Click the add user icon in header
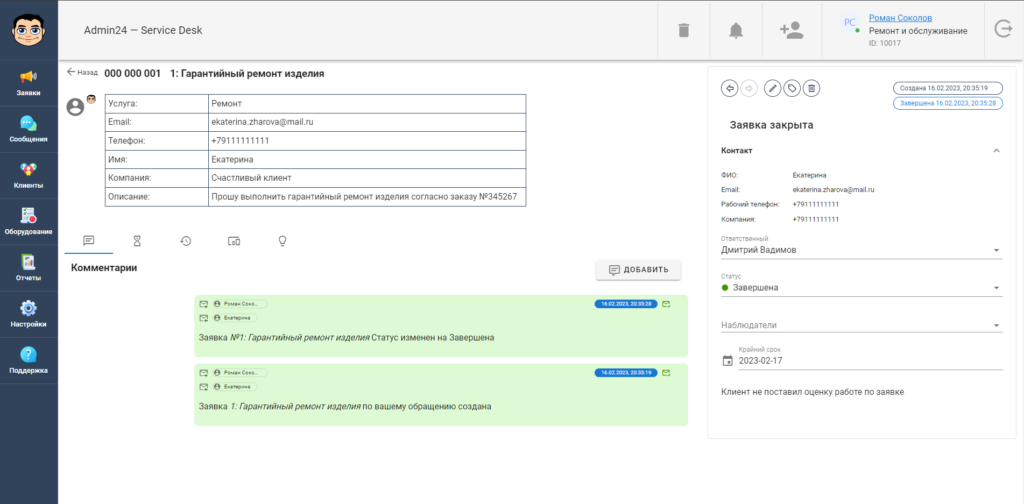 pos(791,30)
